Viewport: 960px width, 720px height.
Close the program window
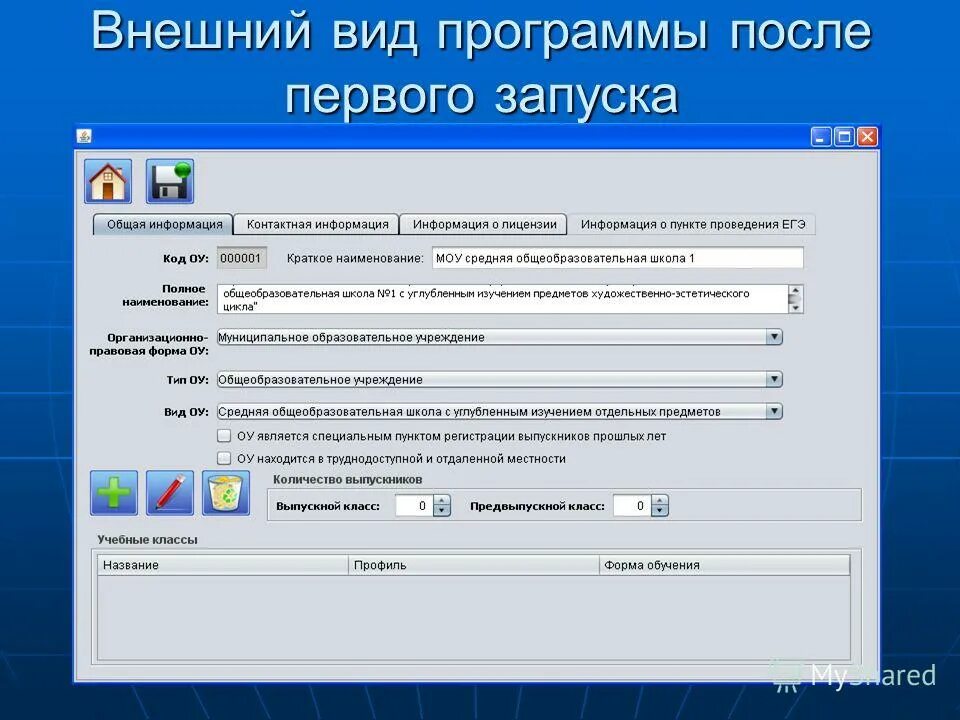[867, 137]
